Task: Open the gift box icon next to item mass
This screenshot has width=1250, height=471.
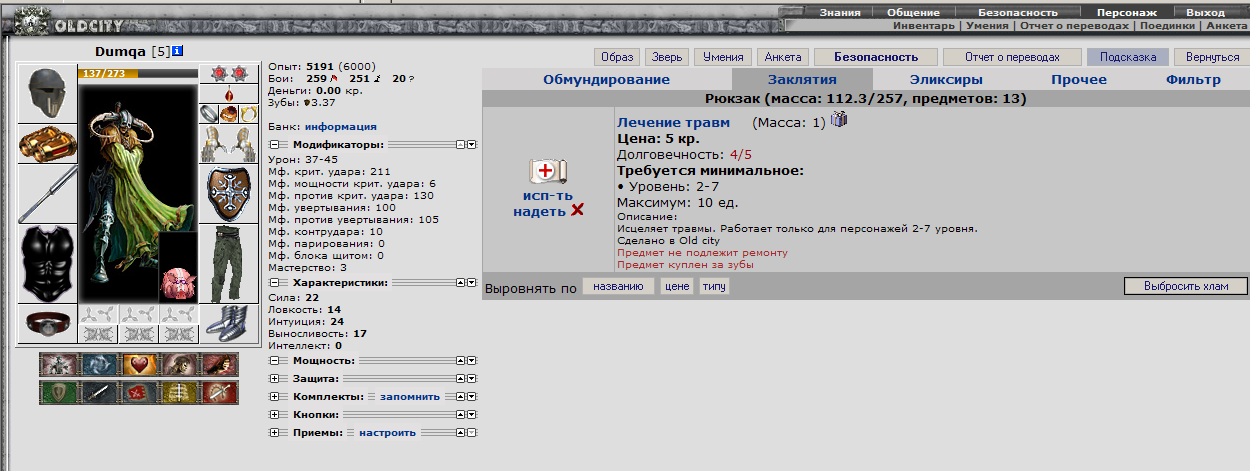Action: pos(839,121)
